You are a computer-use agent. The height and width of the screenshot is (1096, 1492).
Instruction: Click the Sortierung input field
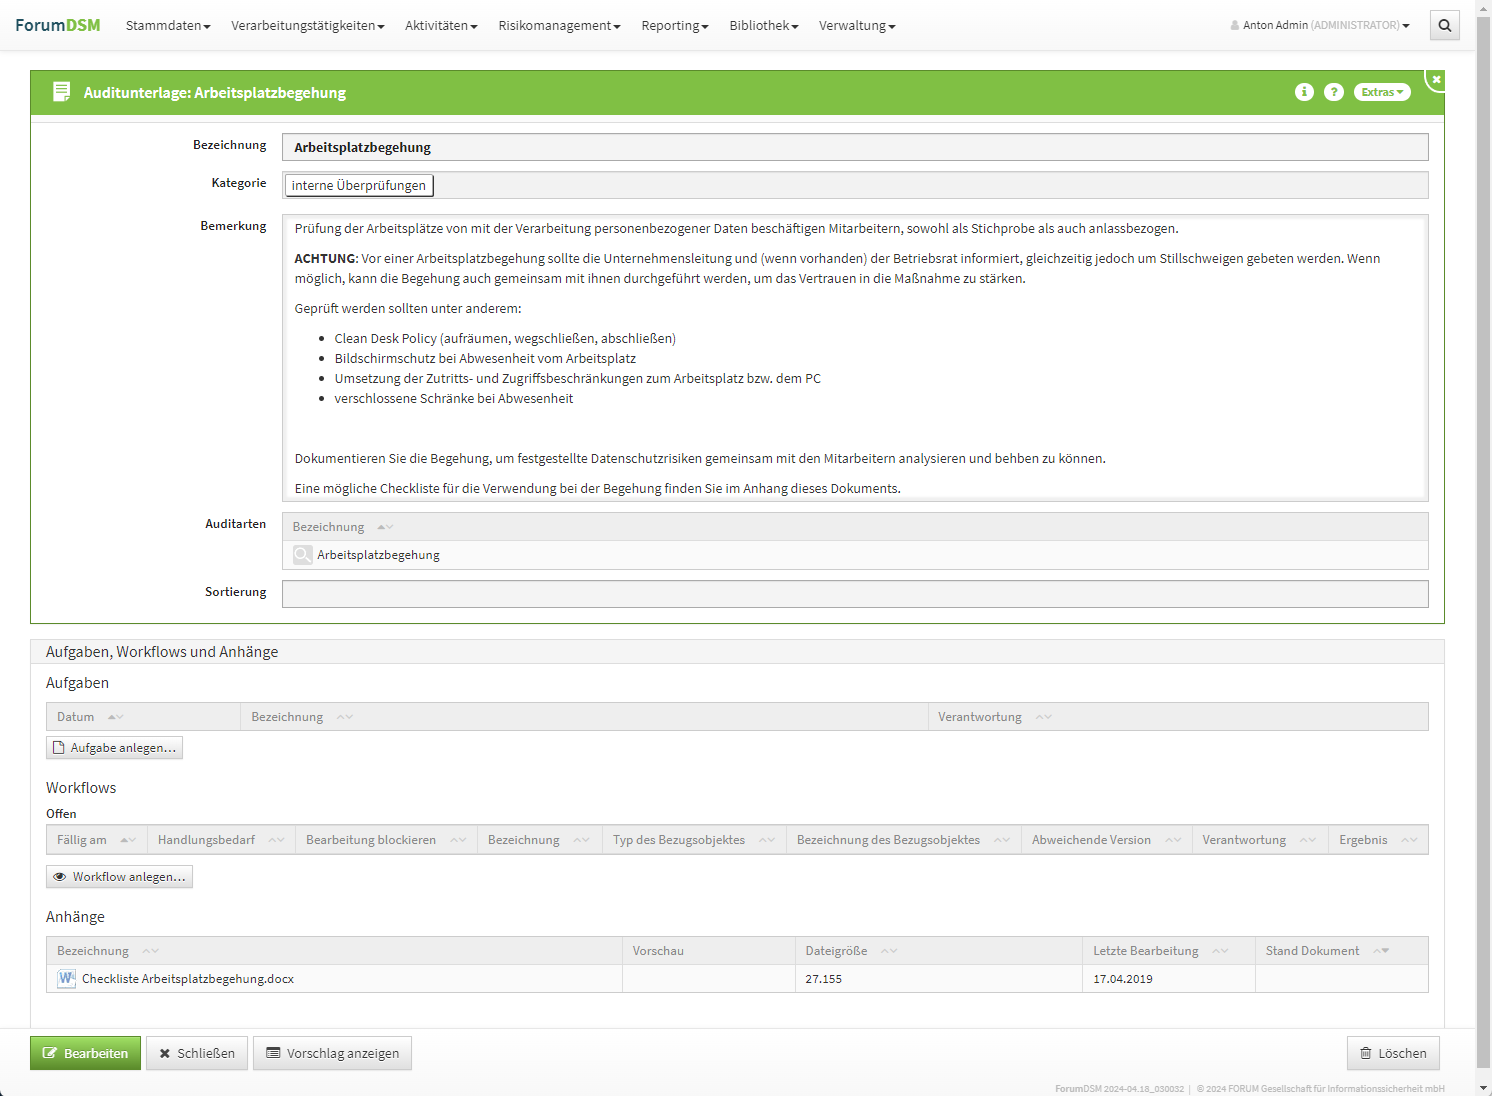tap(854, 594)
